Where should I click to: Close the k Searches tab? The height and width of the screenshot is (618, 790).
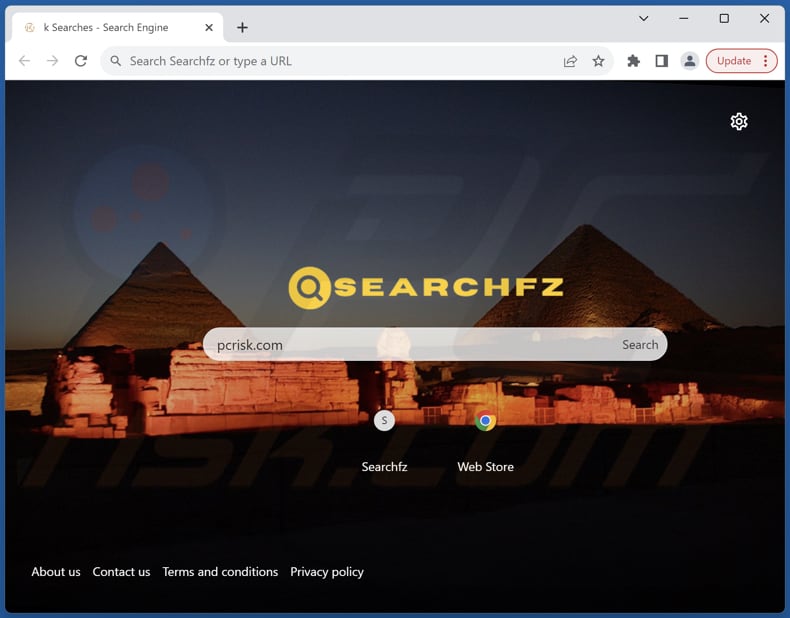click(x=209, y=27)
